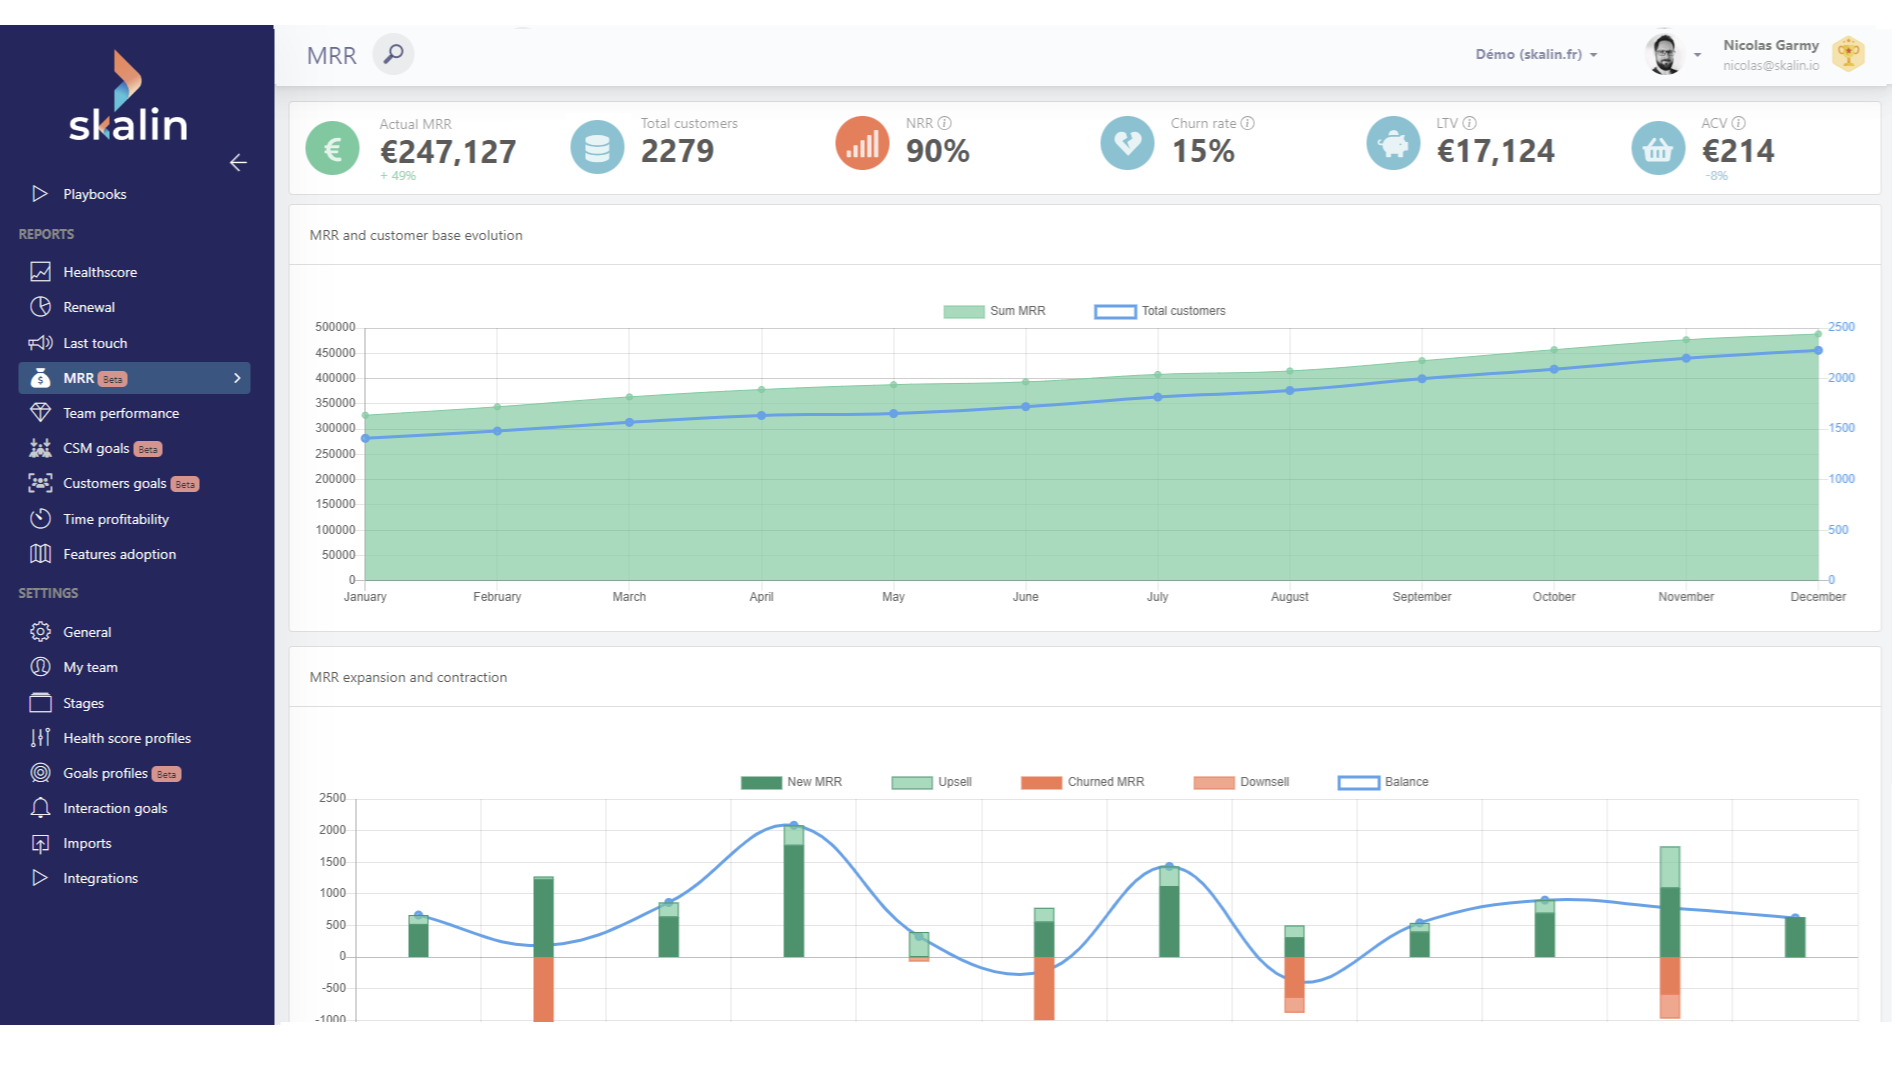
Task: Click the NRR info icon
Action: click(x=944, y=123)
